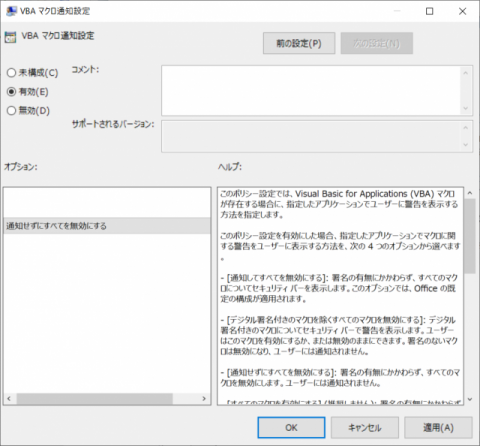This screenshot has width=480, height=446.
Task: Click the title bar window icon
Action: coord(11,11)
